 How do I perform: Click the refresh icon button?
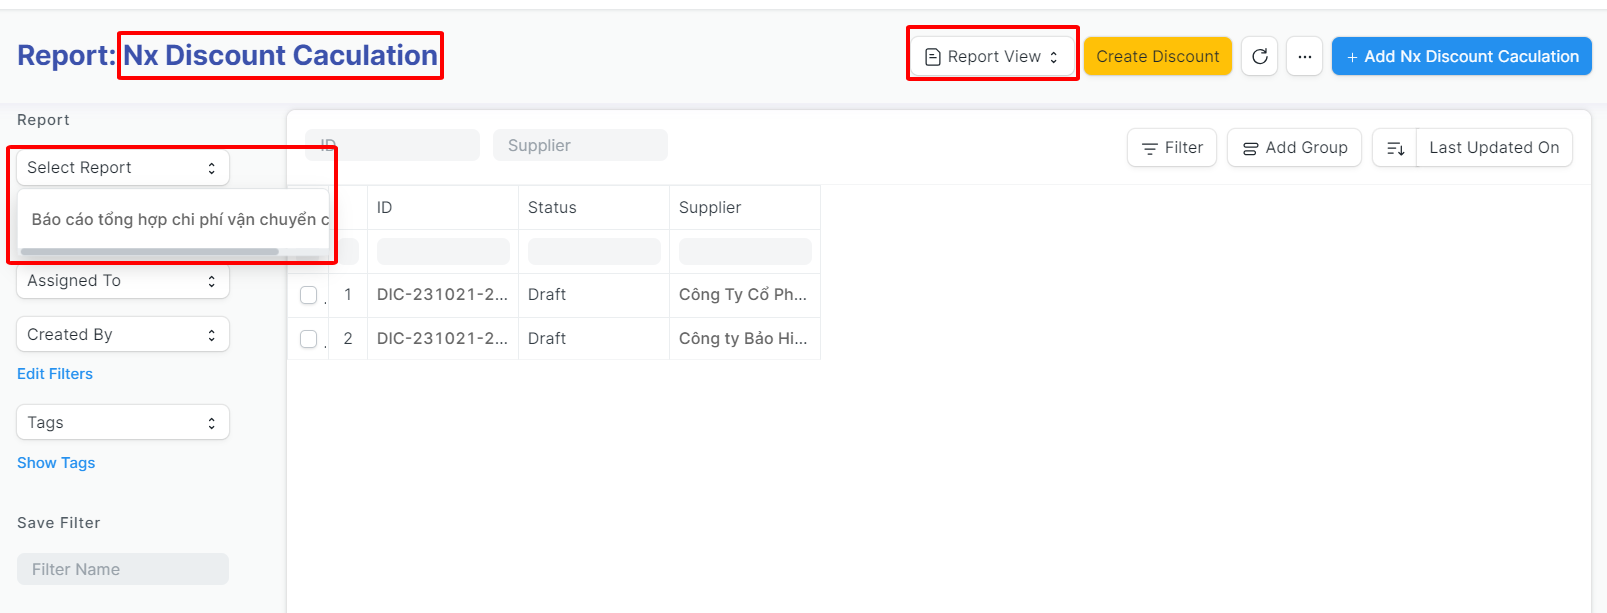click(1260, 57)
